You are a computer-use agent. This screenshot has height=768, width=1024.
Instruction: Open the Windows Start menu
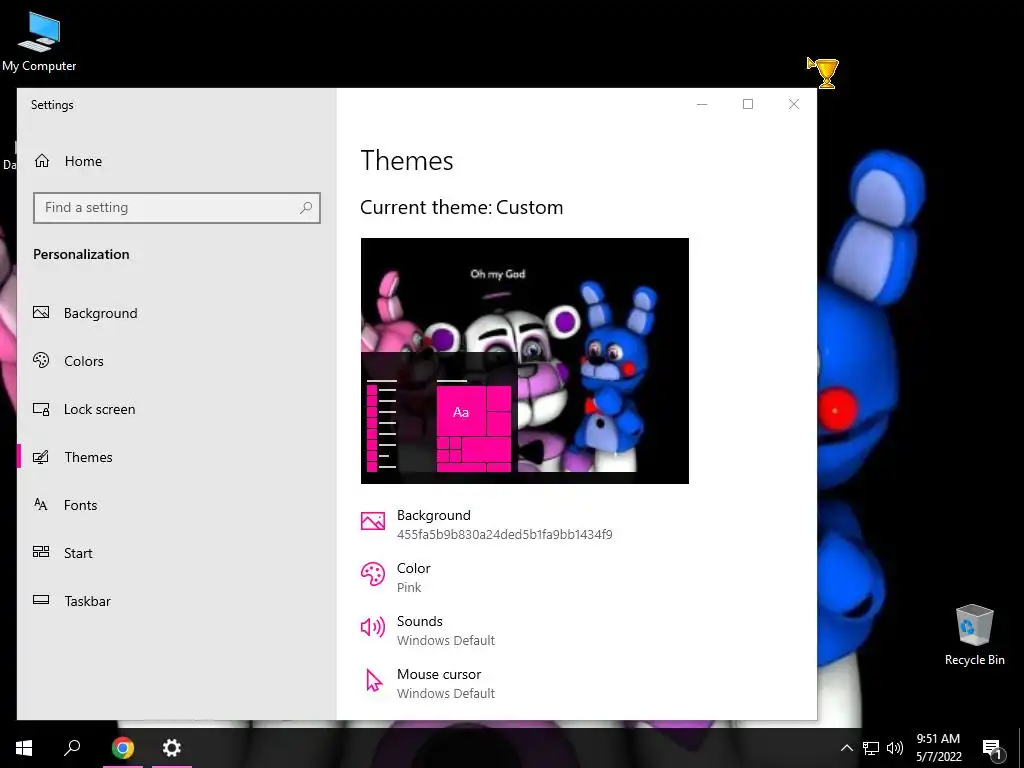click(24, 748)
